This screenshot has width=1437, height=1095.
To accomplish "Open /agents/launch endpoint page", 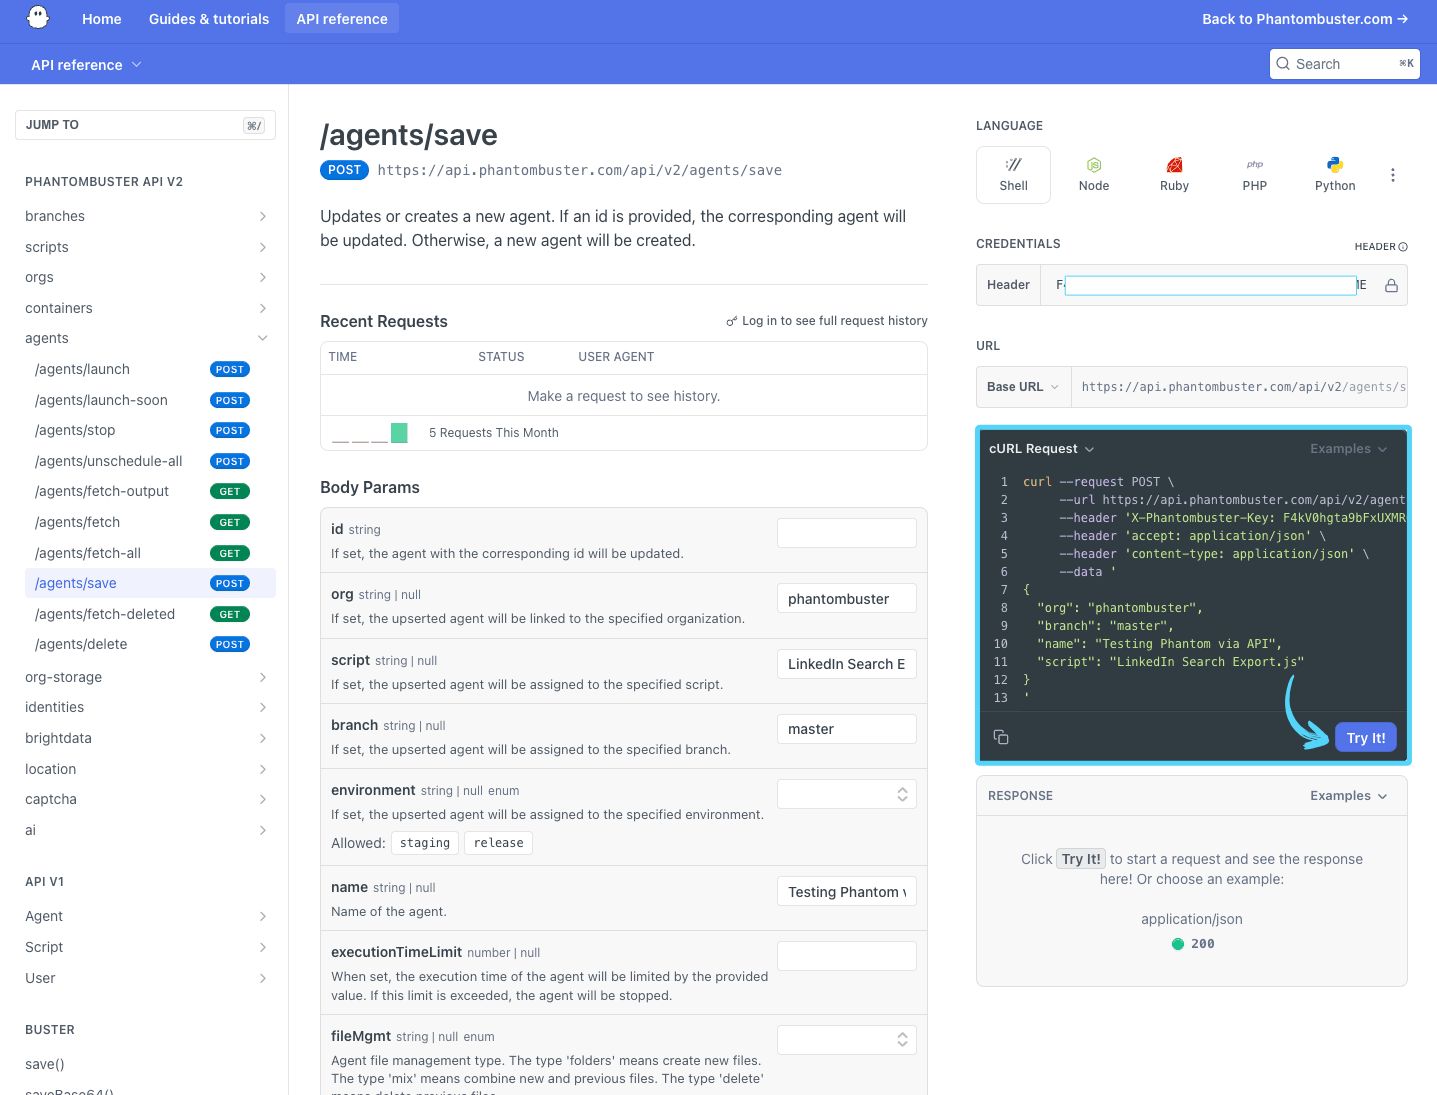I will (x=150, y=369).
